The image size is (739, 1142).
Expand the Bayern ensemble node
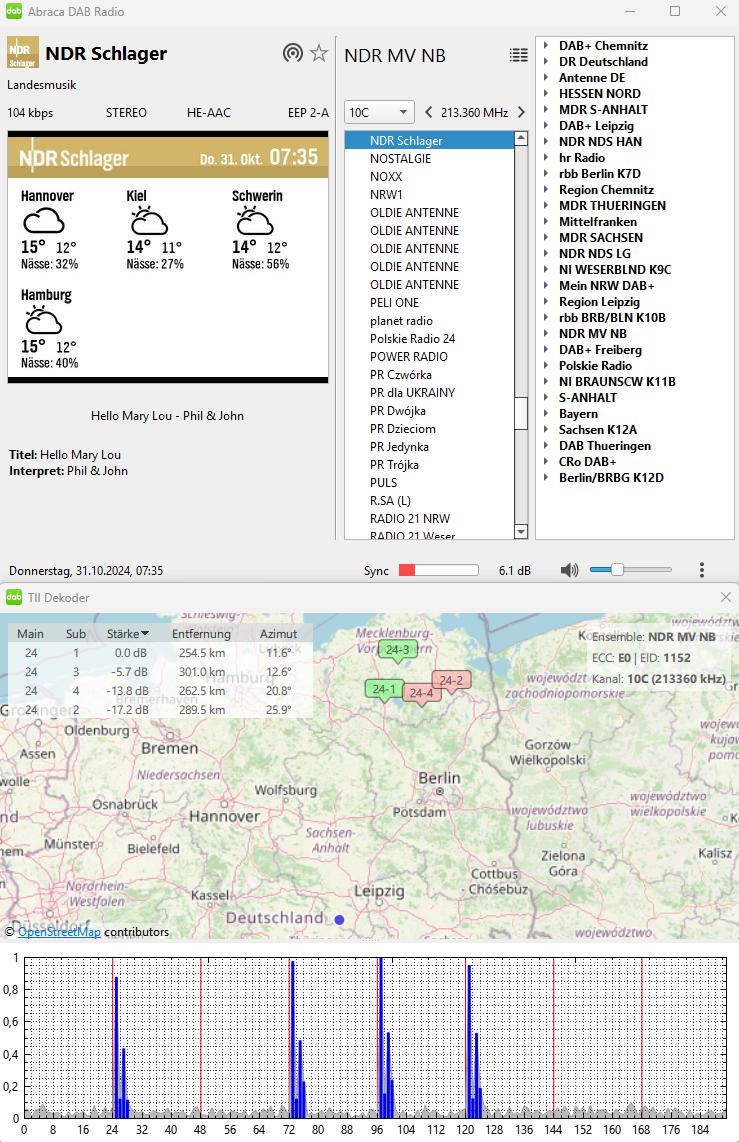(x=546, y=414)
